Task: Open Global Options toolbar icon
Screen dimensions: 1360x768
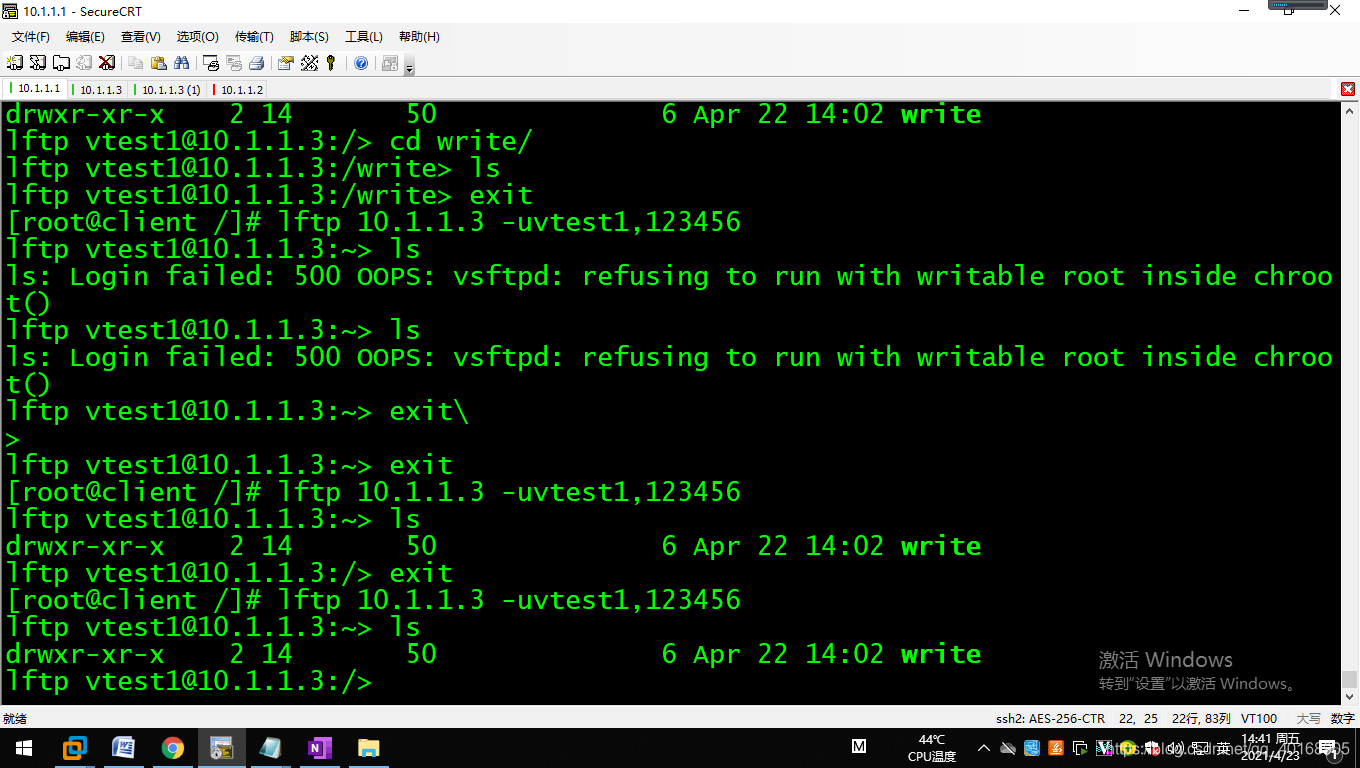Action: pyautogui.click(x=309, y=63)
